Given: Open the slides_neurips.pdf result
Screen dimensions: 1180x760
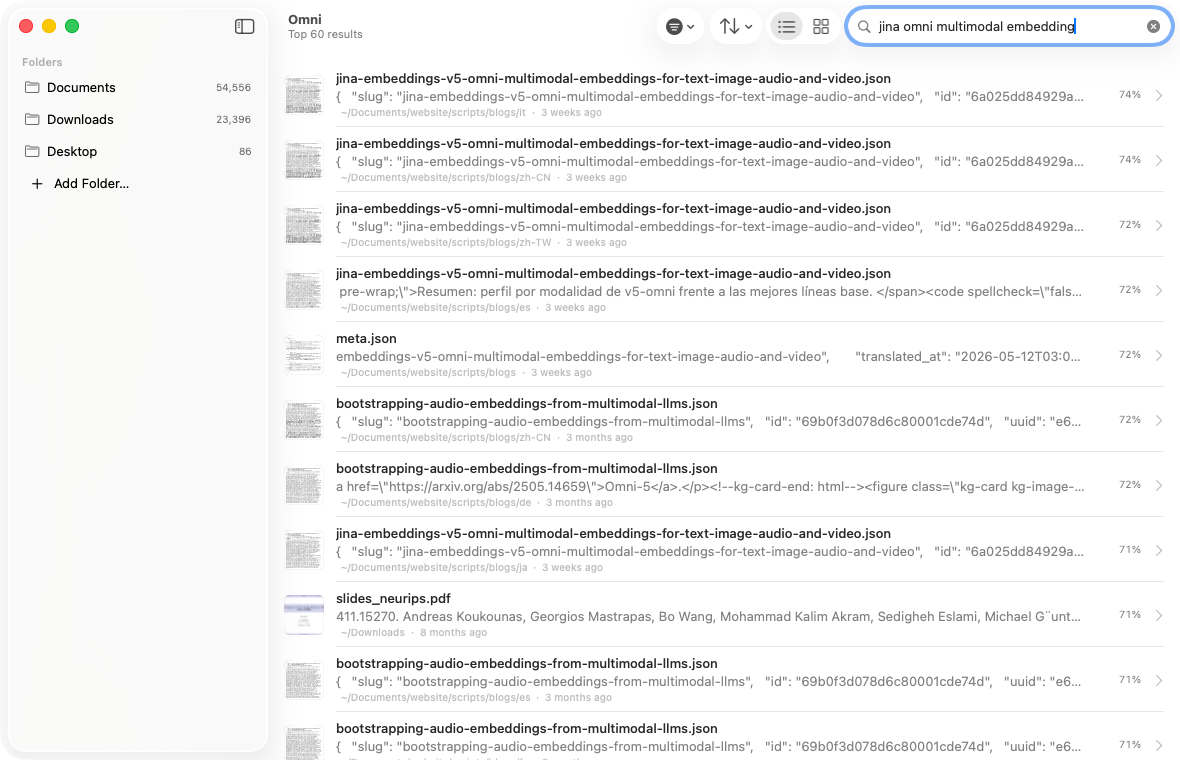Looking at the screenshot, I should (x=724, y=615).
